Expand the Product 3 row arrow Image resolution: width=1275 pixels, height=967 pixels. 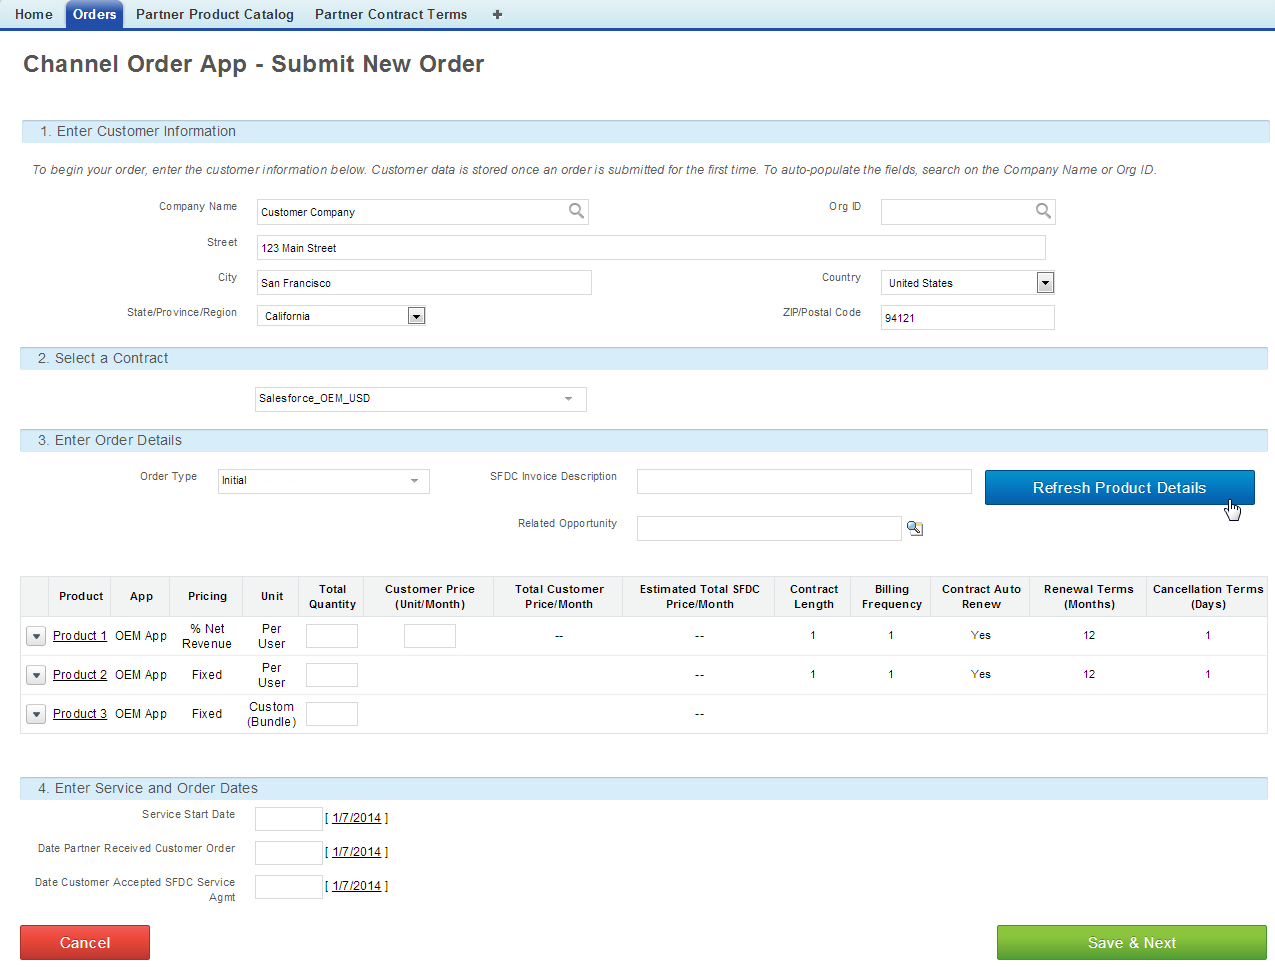point(36,714)
